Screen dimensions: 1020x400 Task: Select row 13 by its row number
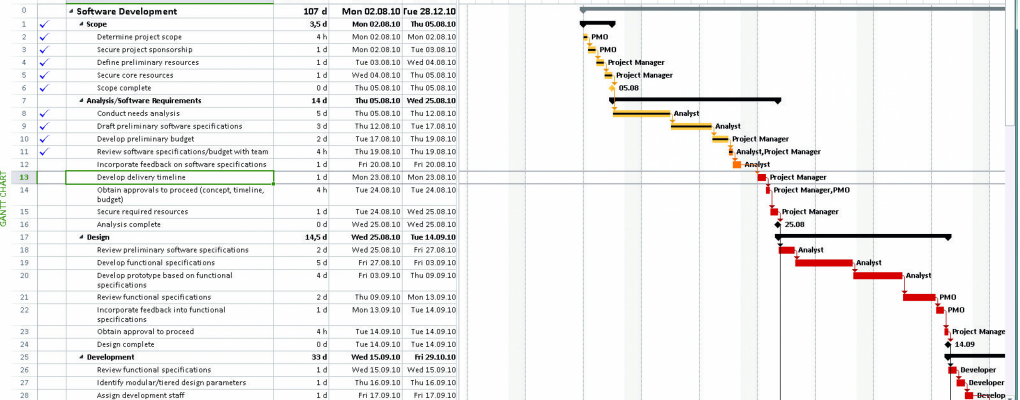pyautogui.click(x=23, y=177)
